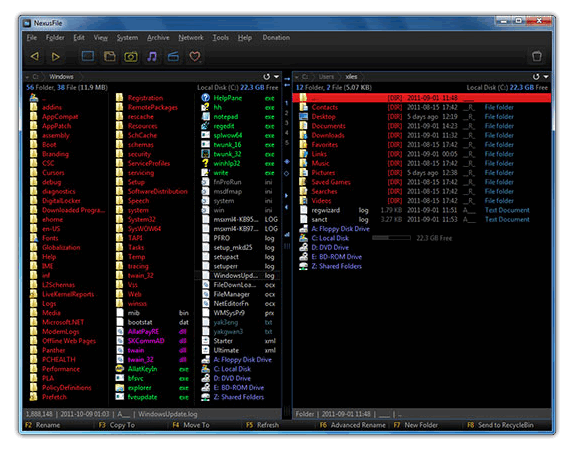Select the Fonts folder in left panel
Image resolution: width=575 pixels, height=450 pixels.
(x=66, y=238)
